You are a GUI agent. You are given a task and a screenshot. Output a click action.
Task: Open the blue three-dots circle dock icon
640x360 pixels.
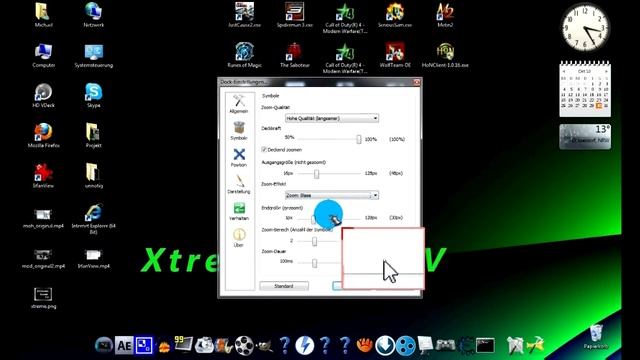click(x=405, y=346)
